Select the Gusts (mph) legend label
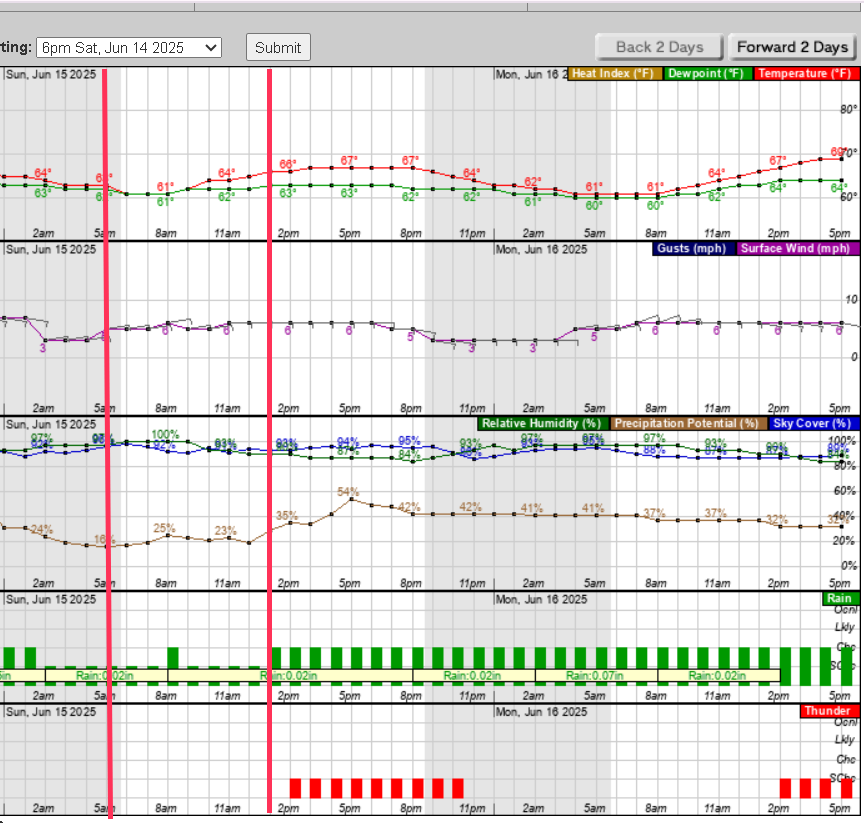 pos(694,249)
